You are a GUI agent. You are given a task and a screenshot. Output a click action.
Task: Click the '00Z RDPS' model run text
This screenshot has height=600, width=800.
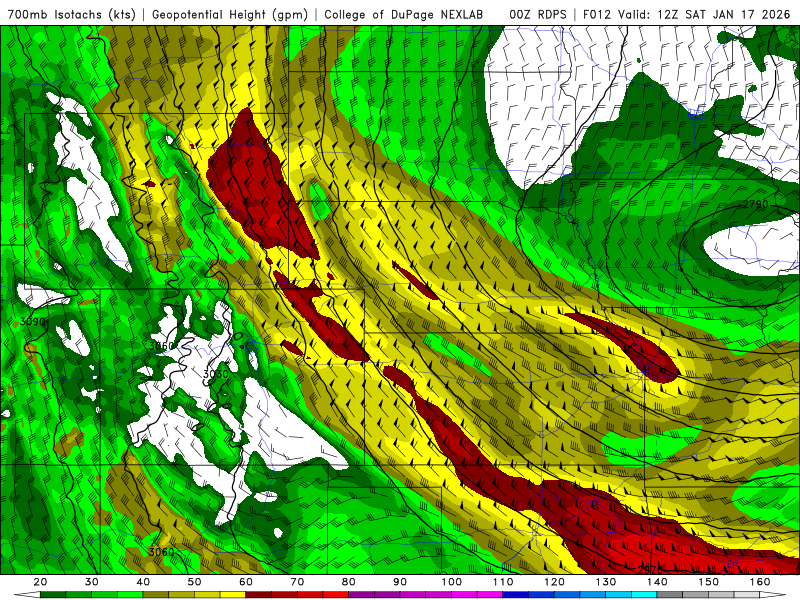click(x=538, y=15)
